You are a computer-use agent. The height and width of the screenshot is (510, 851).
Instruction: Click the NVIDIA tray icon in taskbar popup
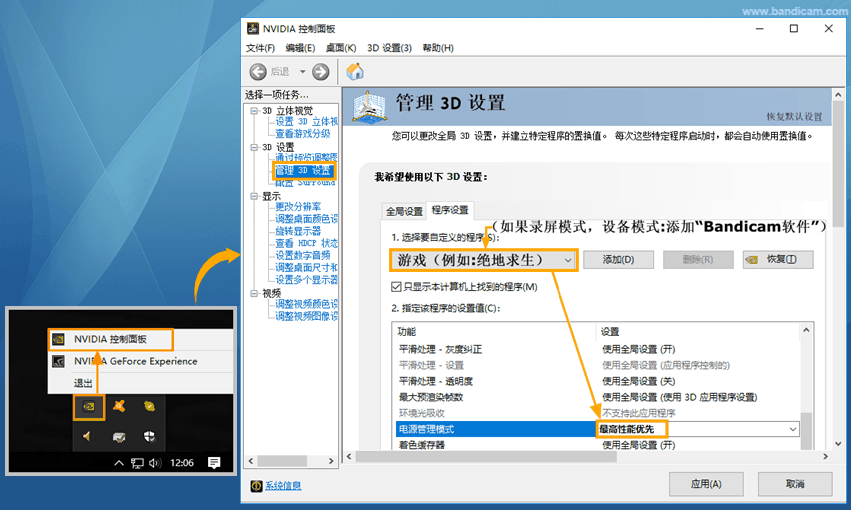pyautogui.click(x=89, y=406)
